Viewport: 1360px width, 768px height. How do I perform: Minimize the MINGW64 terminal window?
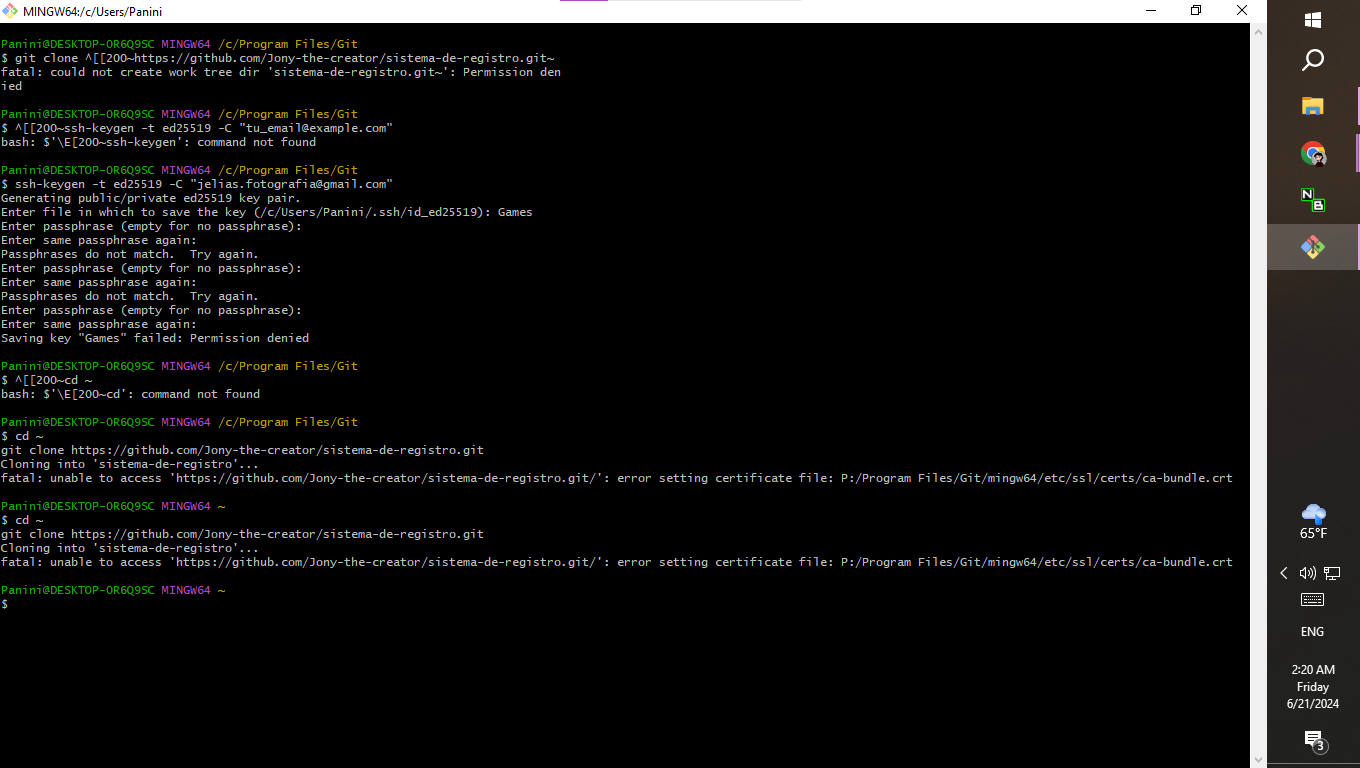point(1149,11)
